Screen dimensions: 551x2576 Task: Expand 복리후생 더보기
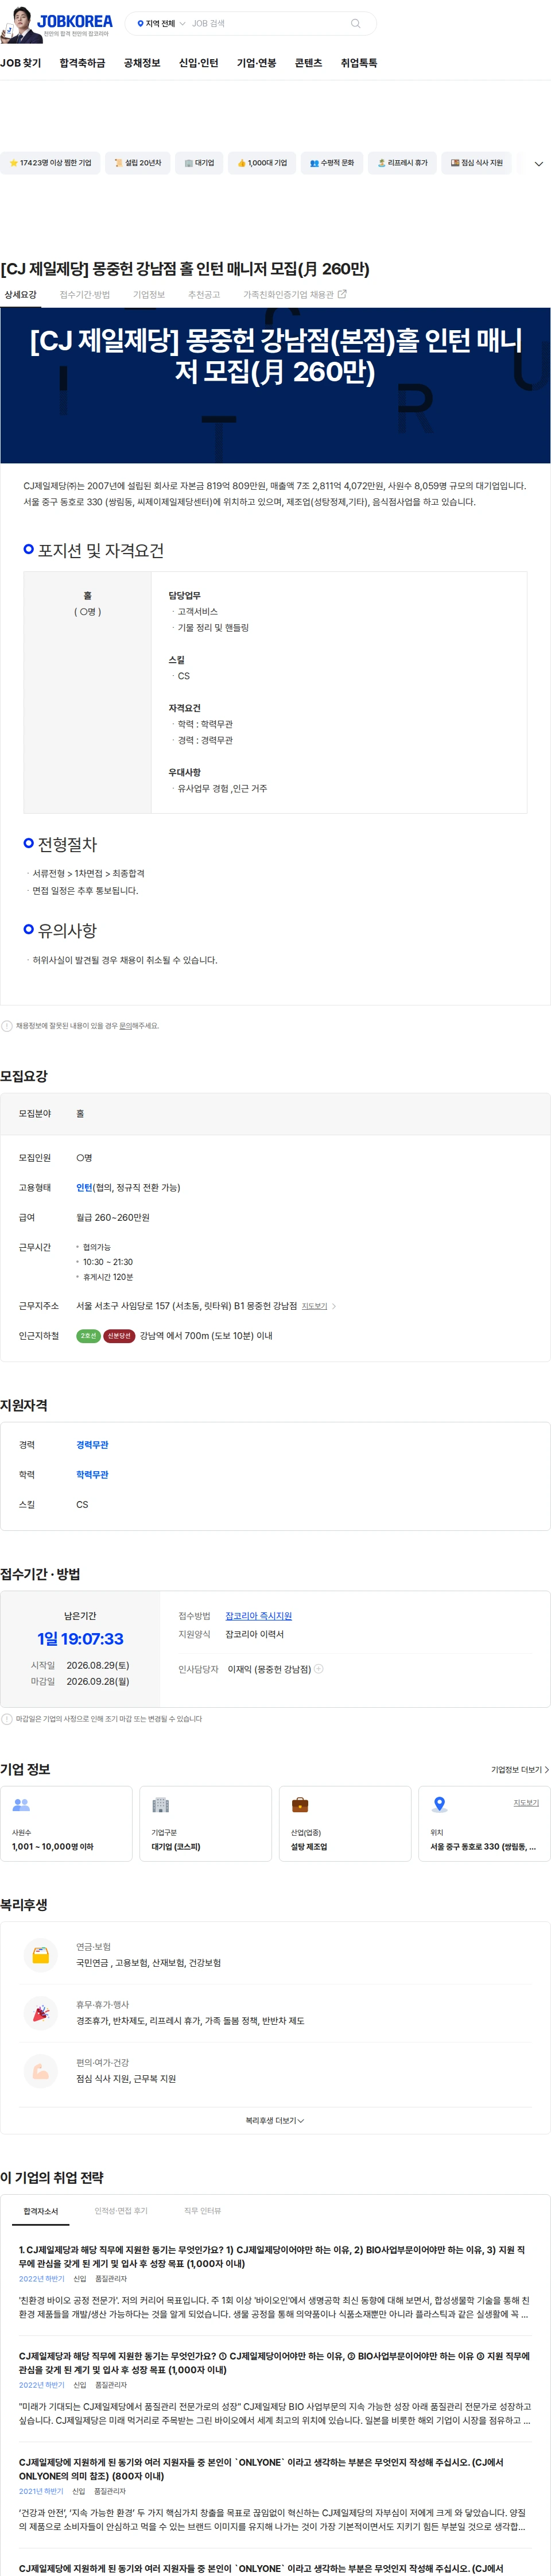pyautogui.click(x=275, y=2121)
